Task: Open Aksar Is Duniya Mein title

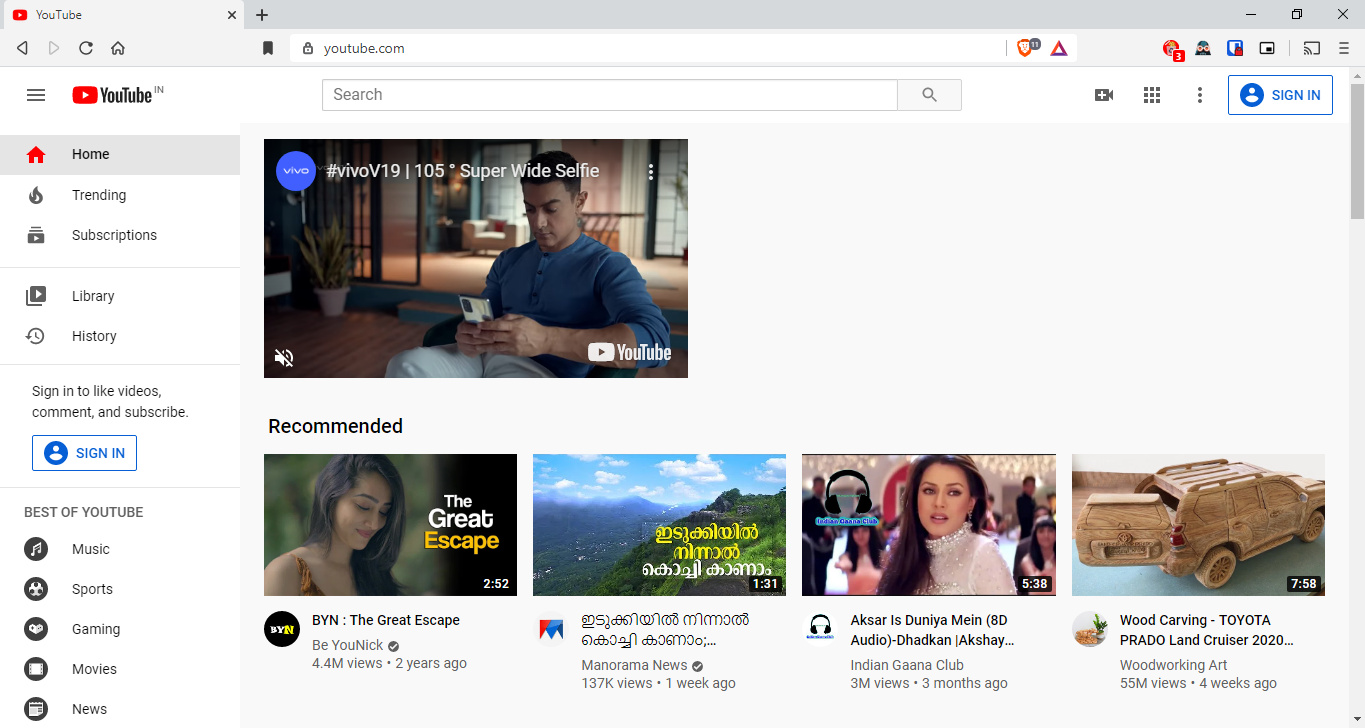Action: pyautogui.click(x=933, y=630)
